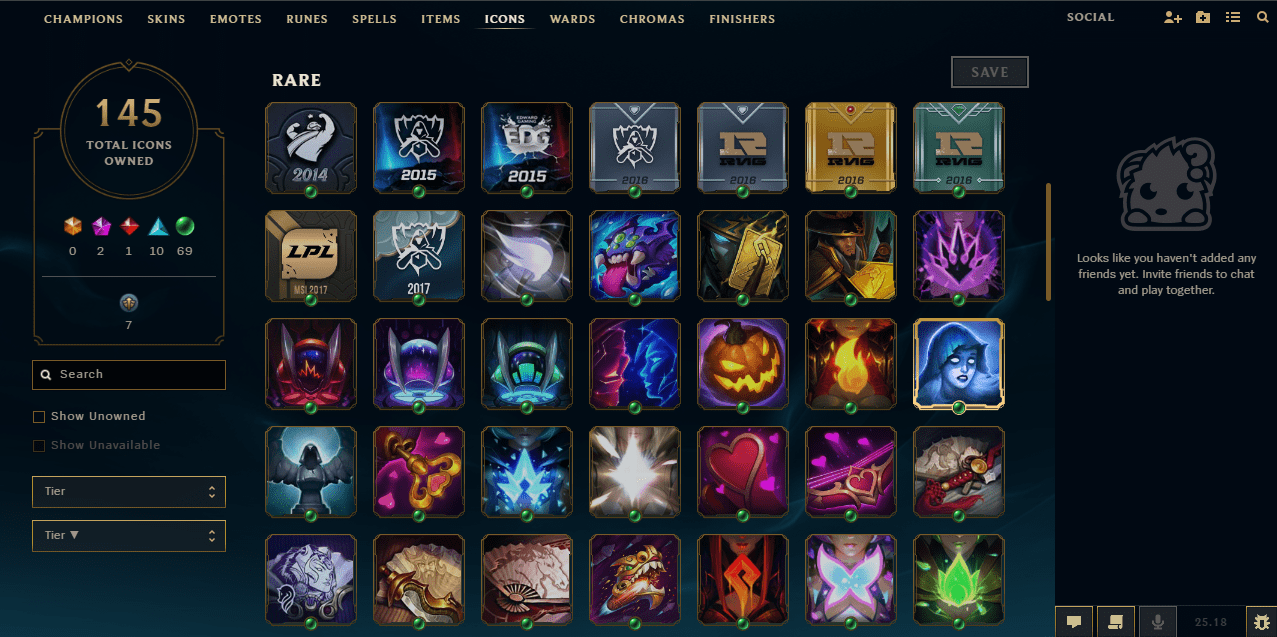Image resolution: width=1277 pixels, height=637 pixels.
Task: Enable the Show Unowned checkbox
Action: coord(39,416)
